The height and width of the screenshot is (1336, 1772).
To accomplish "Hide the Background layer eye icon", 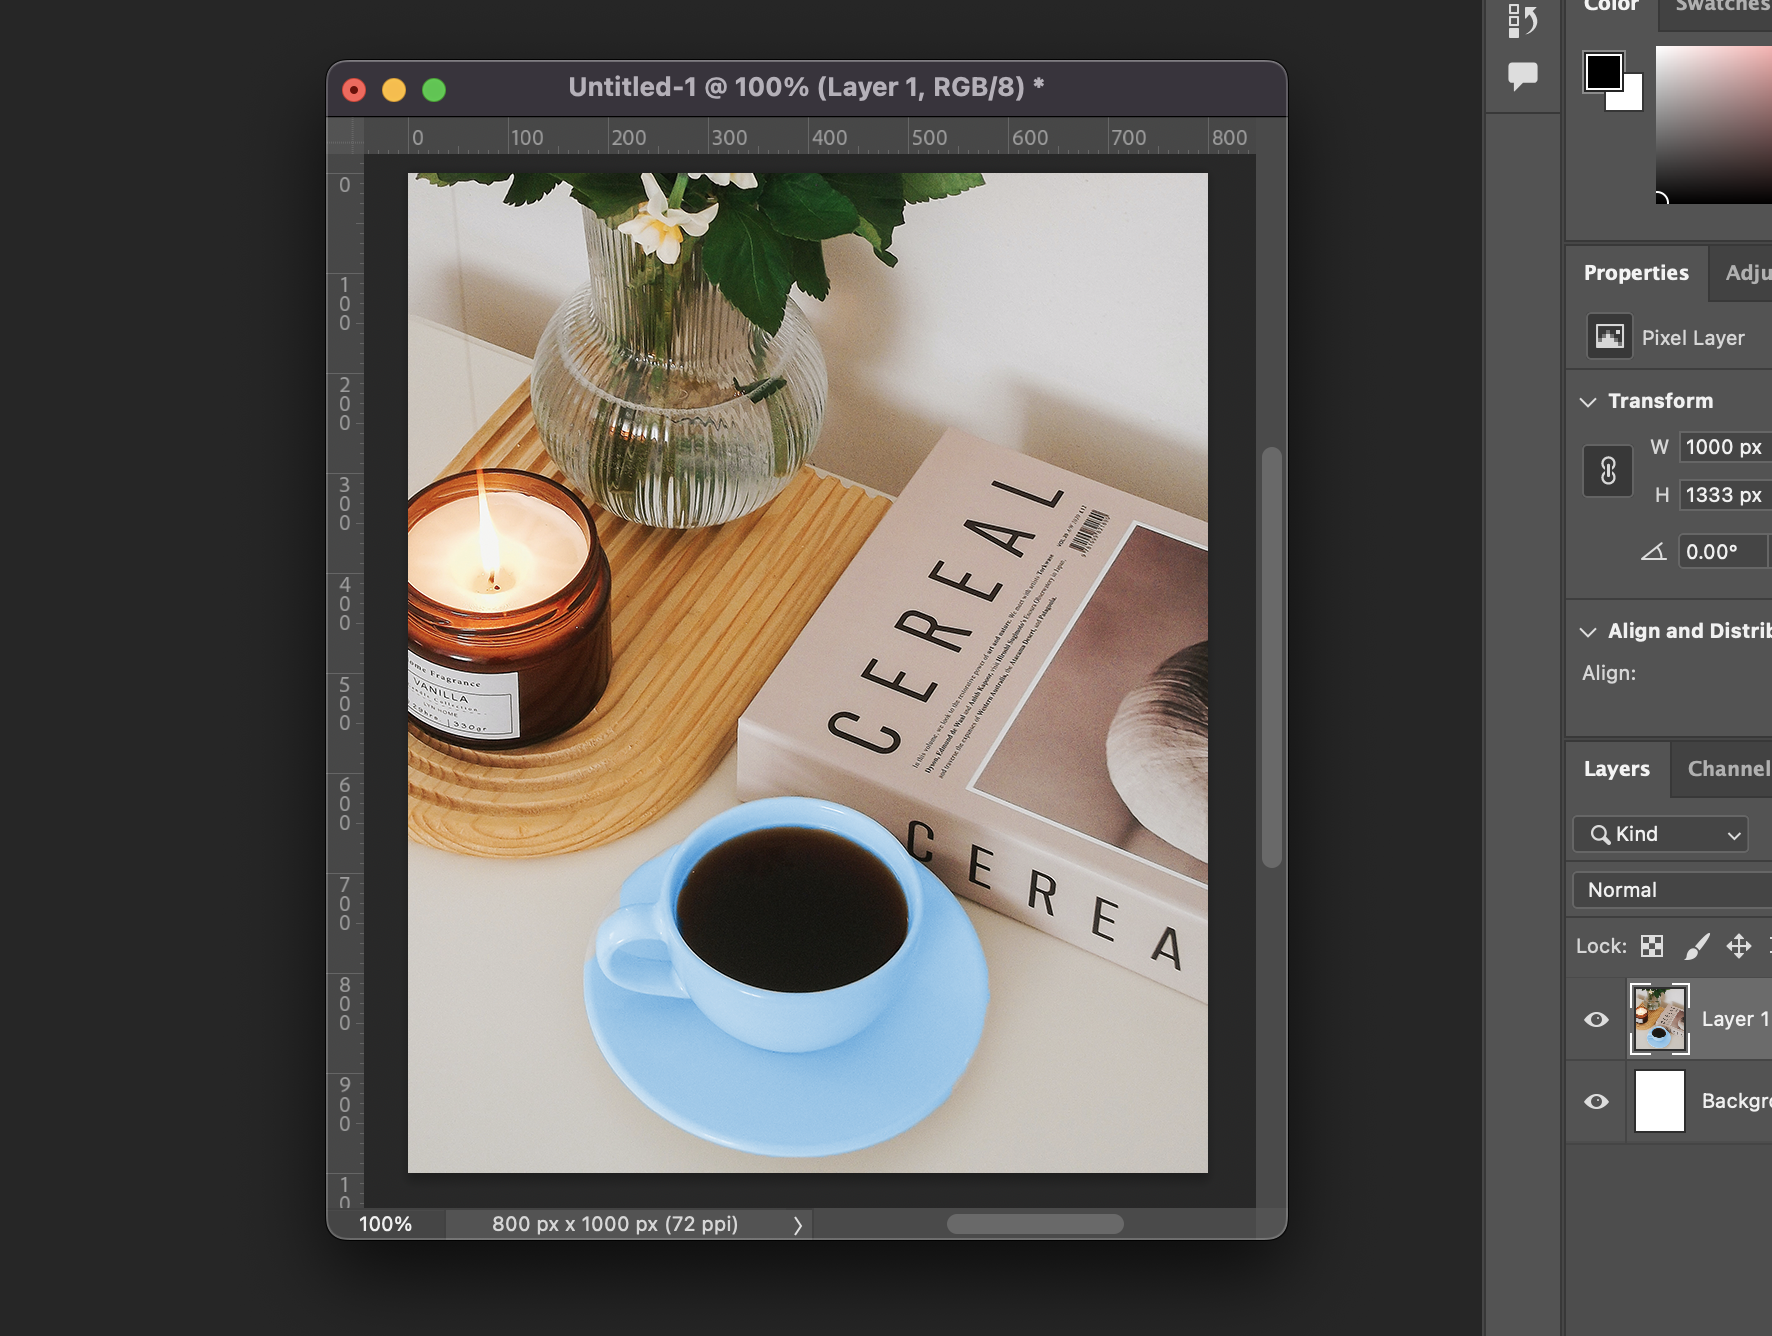I will 1597,1102.
